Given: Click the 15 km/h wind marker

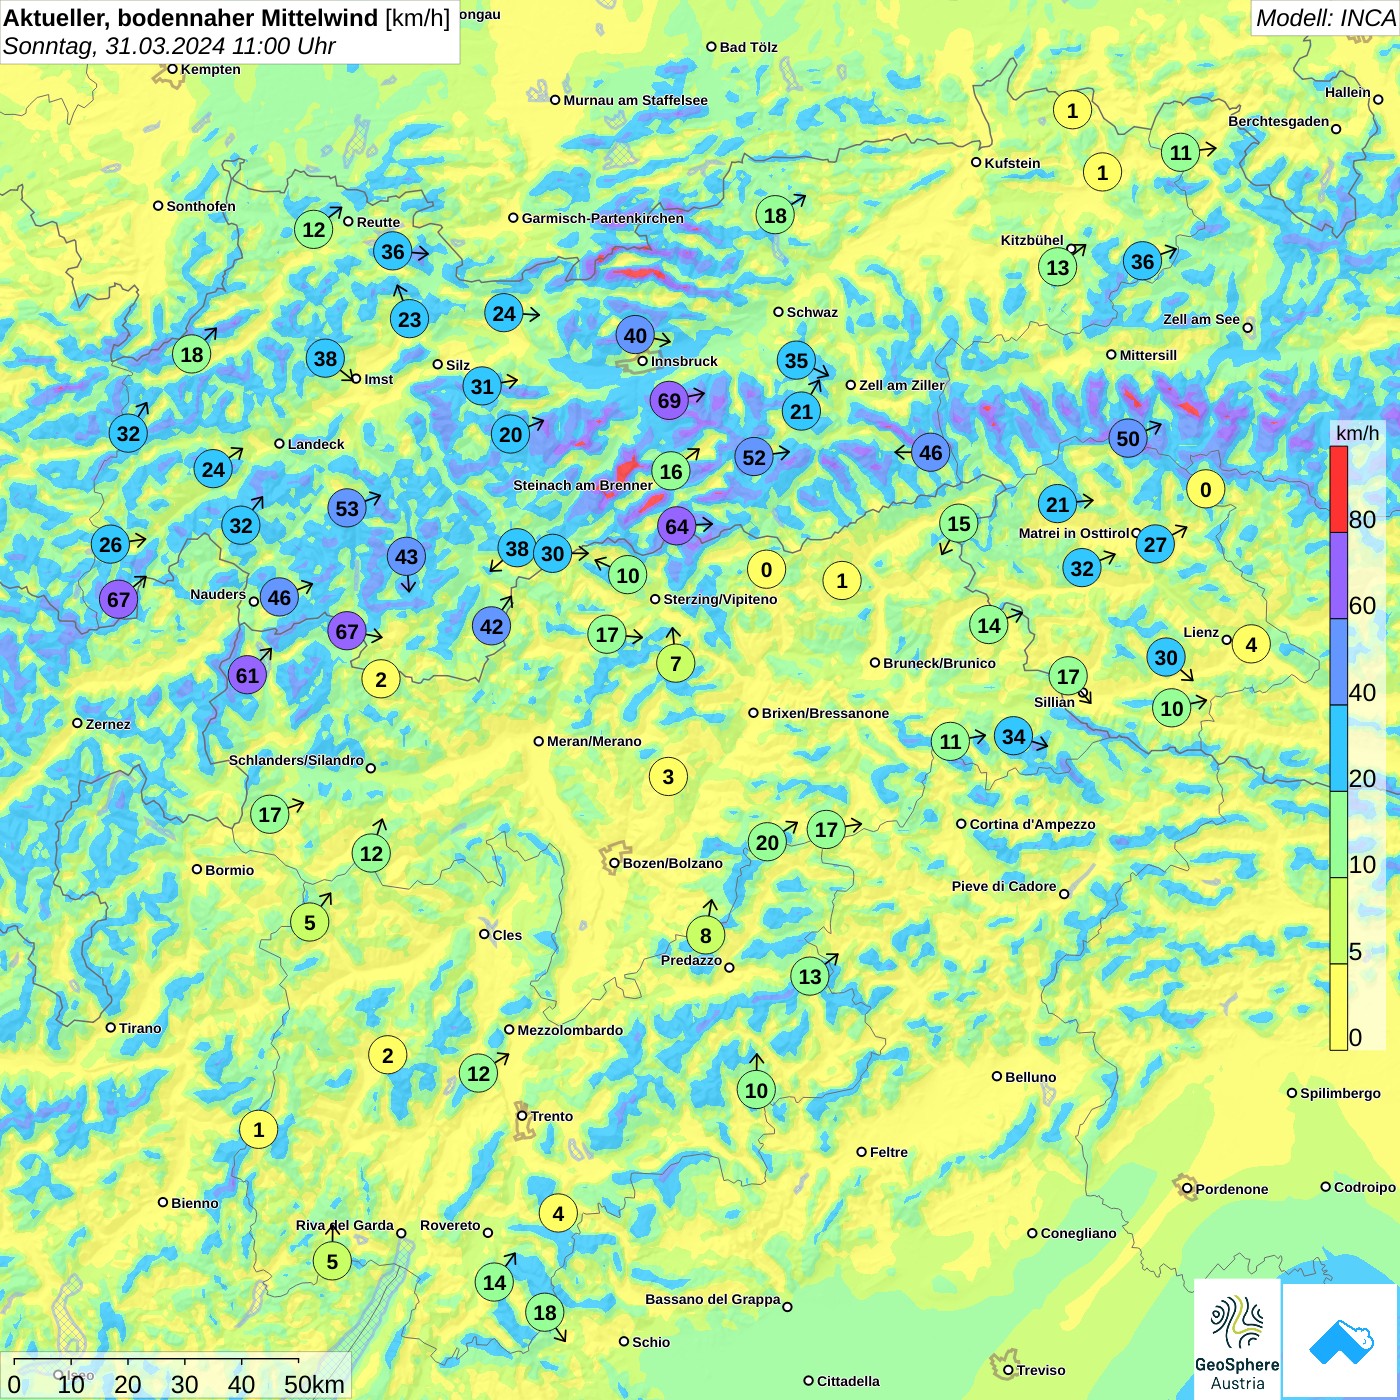Looking at the screenshot, I should point(958,523).
